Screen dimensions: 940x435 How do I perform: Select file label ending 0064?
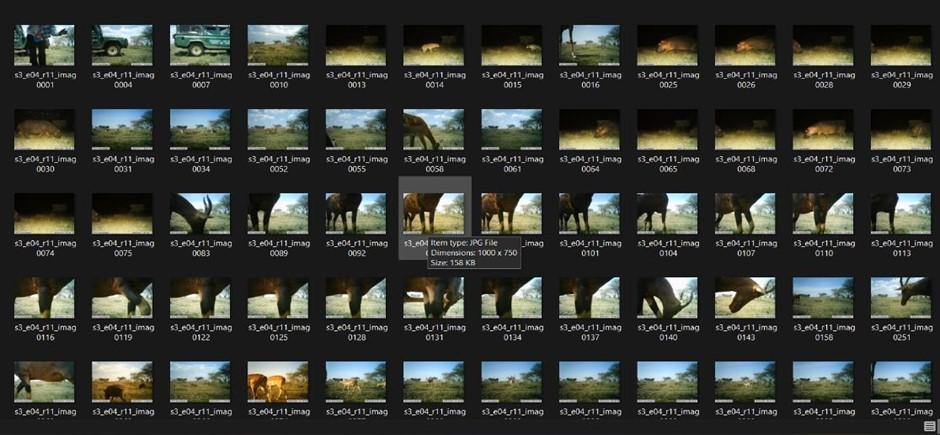click(590, 164)
